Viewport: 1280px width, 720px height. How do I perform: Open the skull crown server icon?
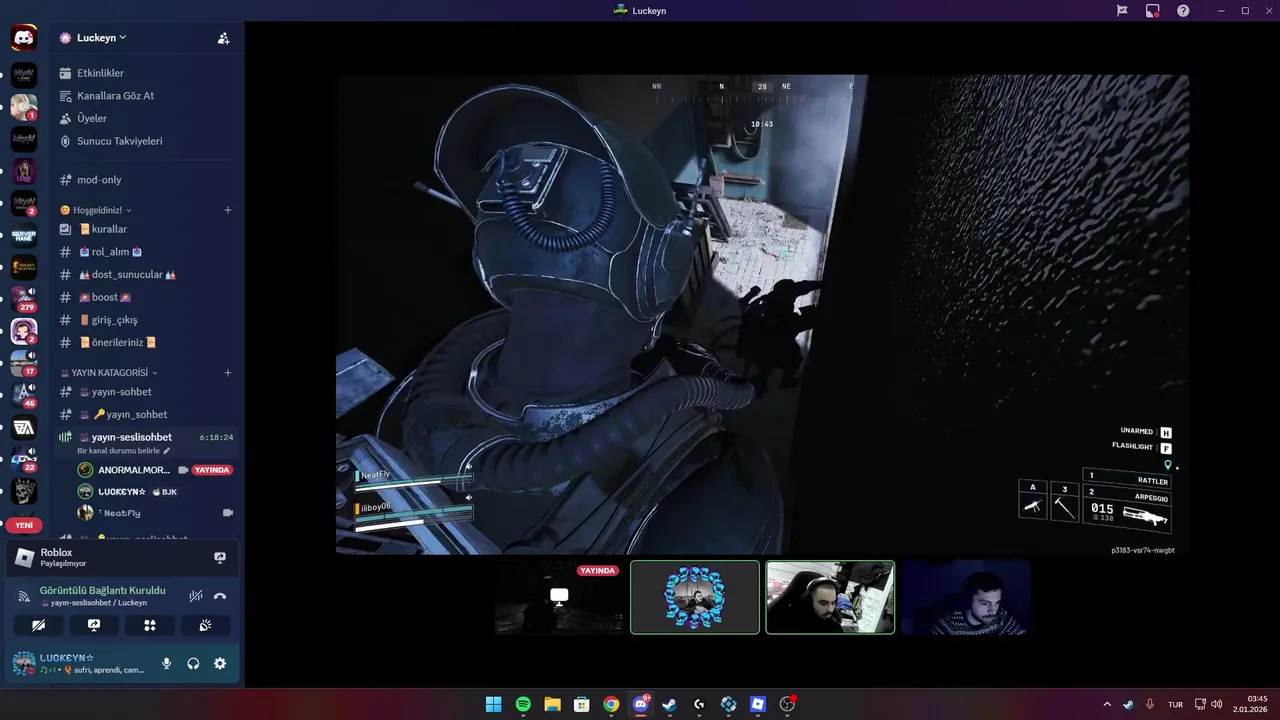[24, 491]
